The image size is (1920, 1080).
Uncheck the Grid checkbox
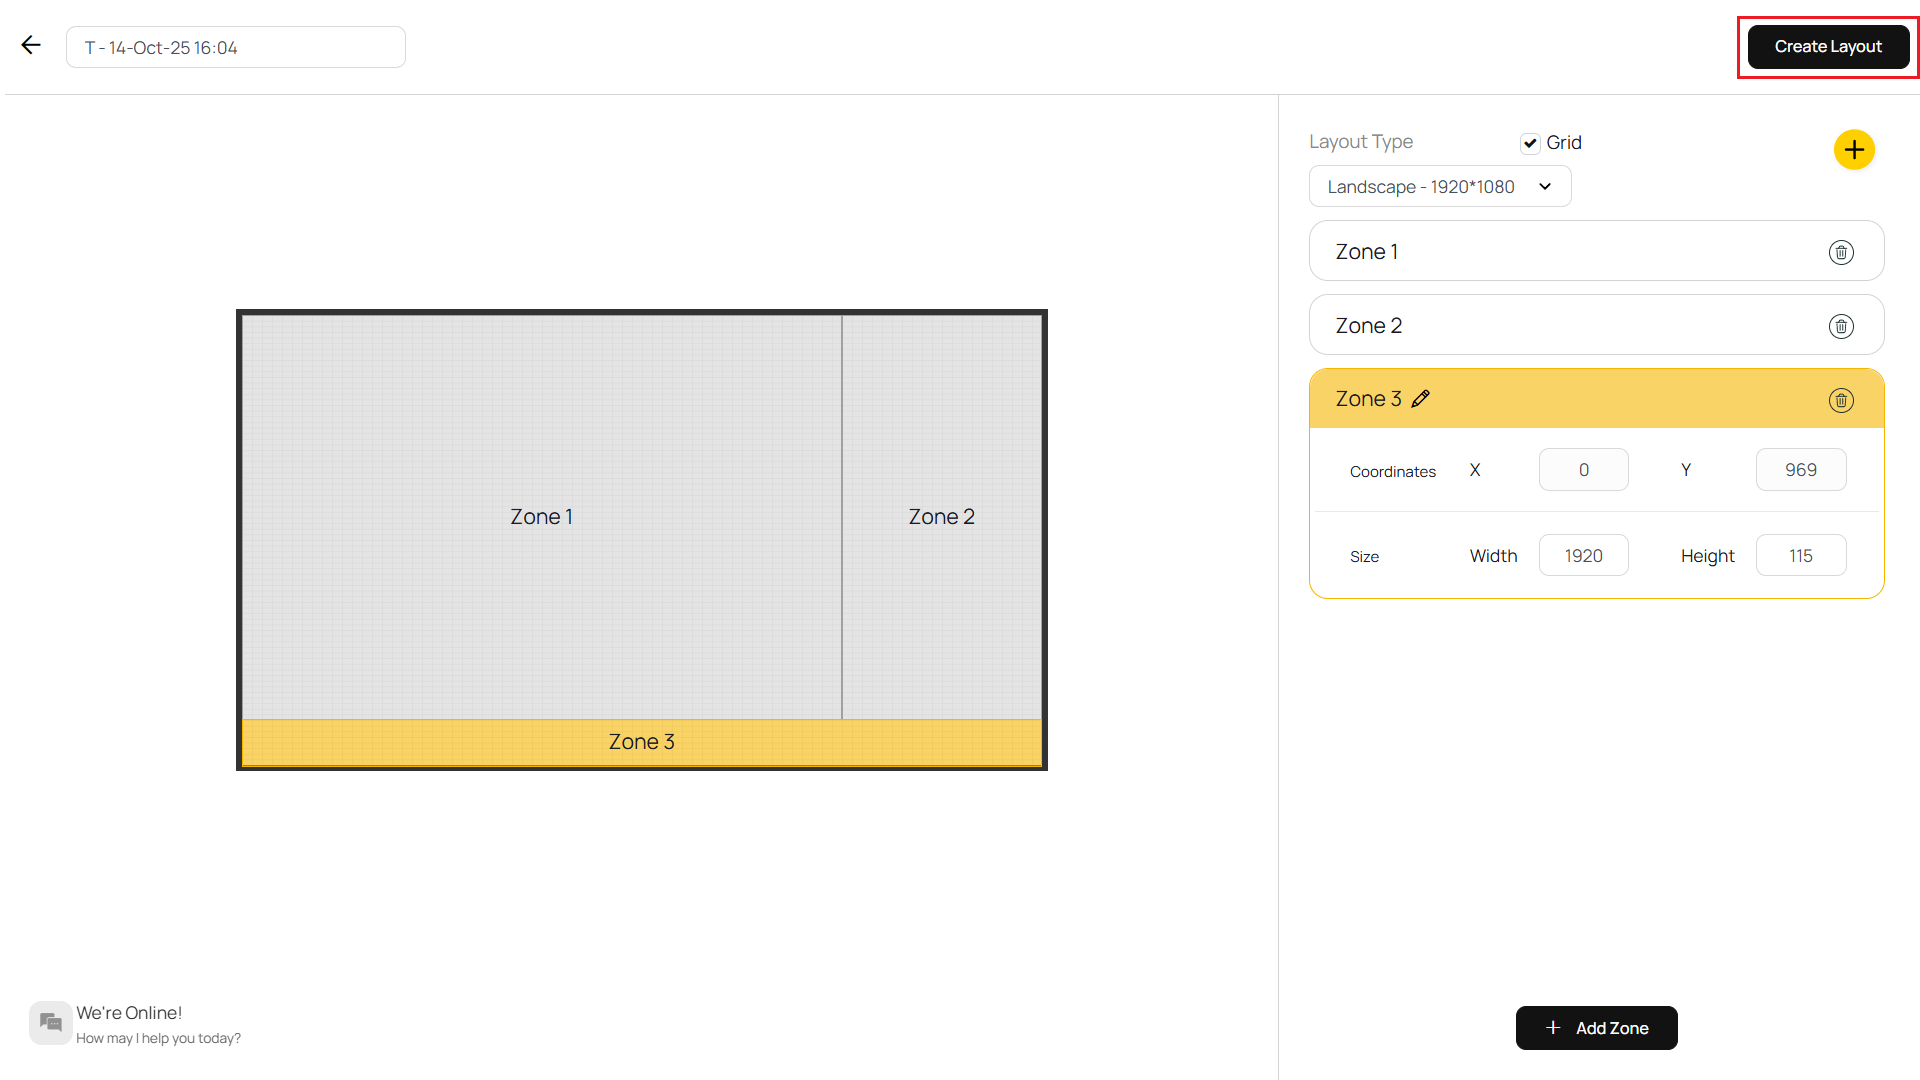[1530, 143]
